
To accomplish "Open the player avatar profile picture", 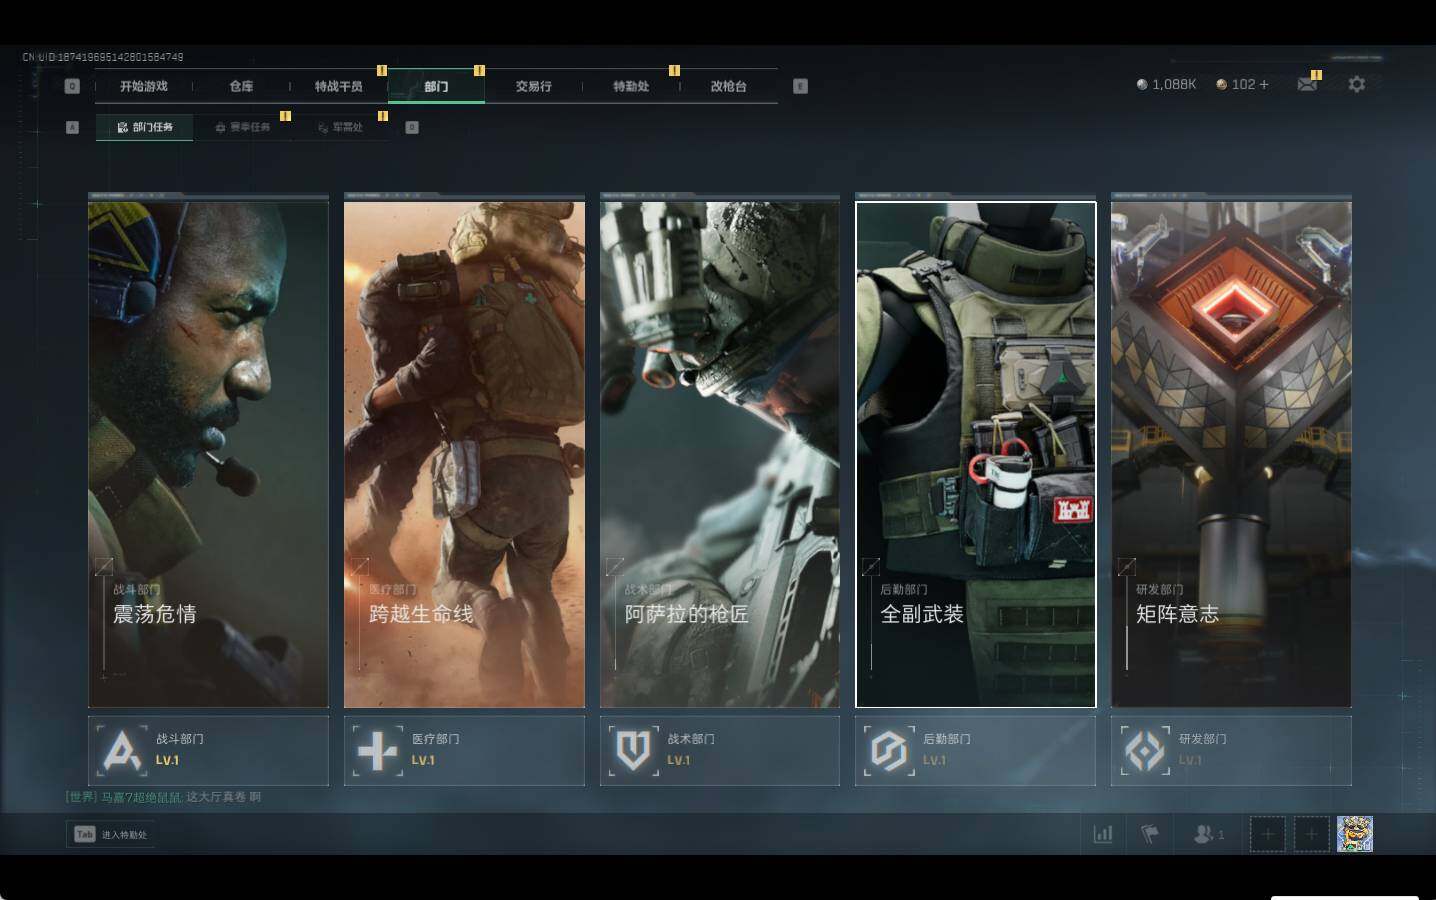I will tap(1355, 834).
